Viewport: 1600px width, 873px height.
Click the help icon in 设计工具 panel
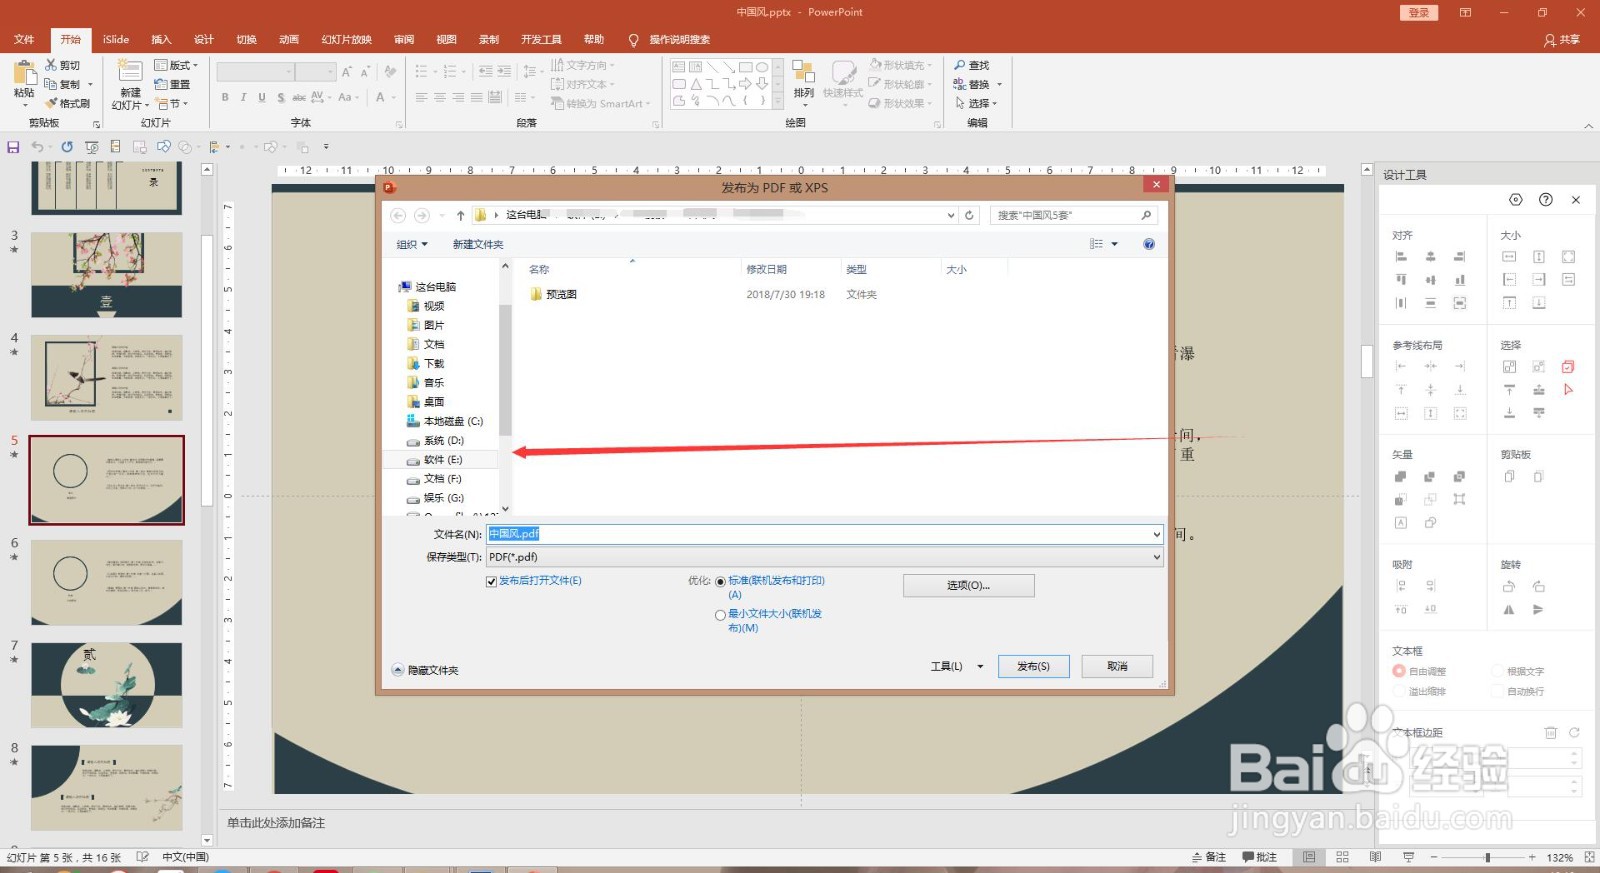tap(1546, 200)
